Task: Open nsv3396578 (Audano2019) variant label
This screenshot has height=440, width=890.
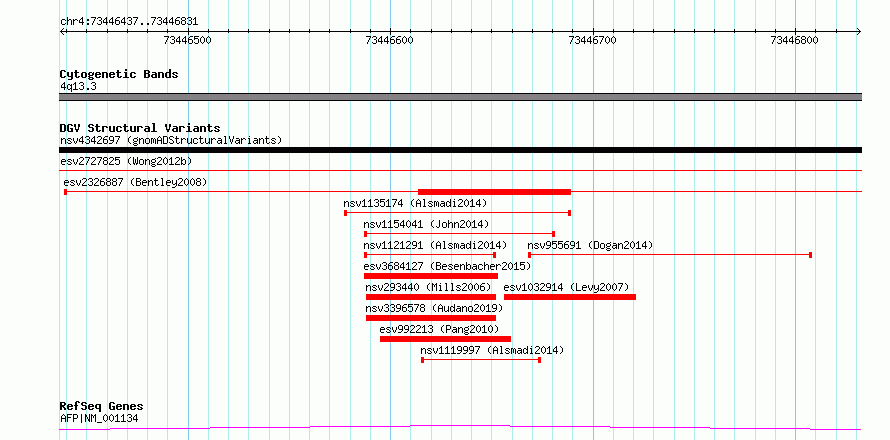Action: [x=434, y=308]
